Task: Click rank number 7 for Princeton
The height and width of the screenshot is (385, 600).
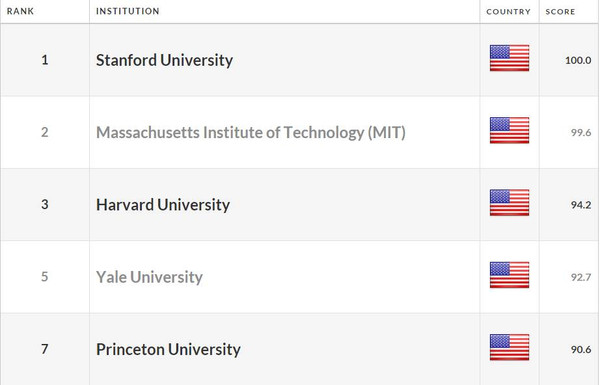Action: click(x=45, y=349)
